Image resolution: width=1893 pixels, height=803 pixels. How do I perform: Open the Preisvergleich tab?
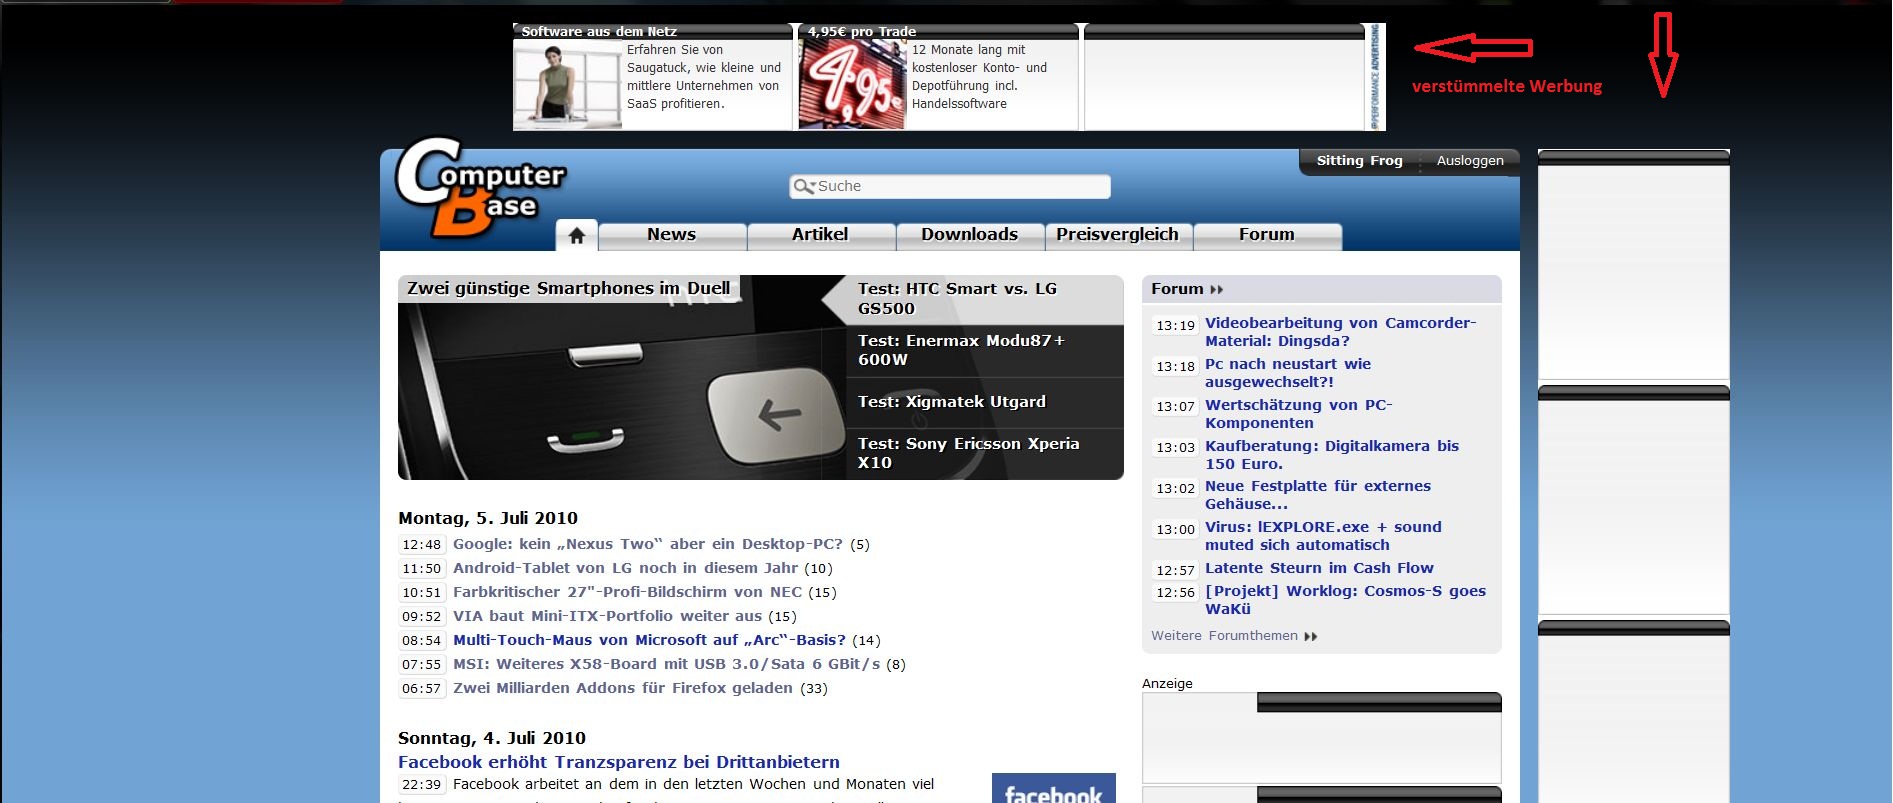point(1118,235)
